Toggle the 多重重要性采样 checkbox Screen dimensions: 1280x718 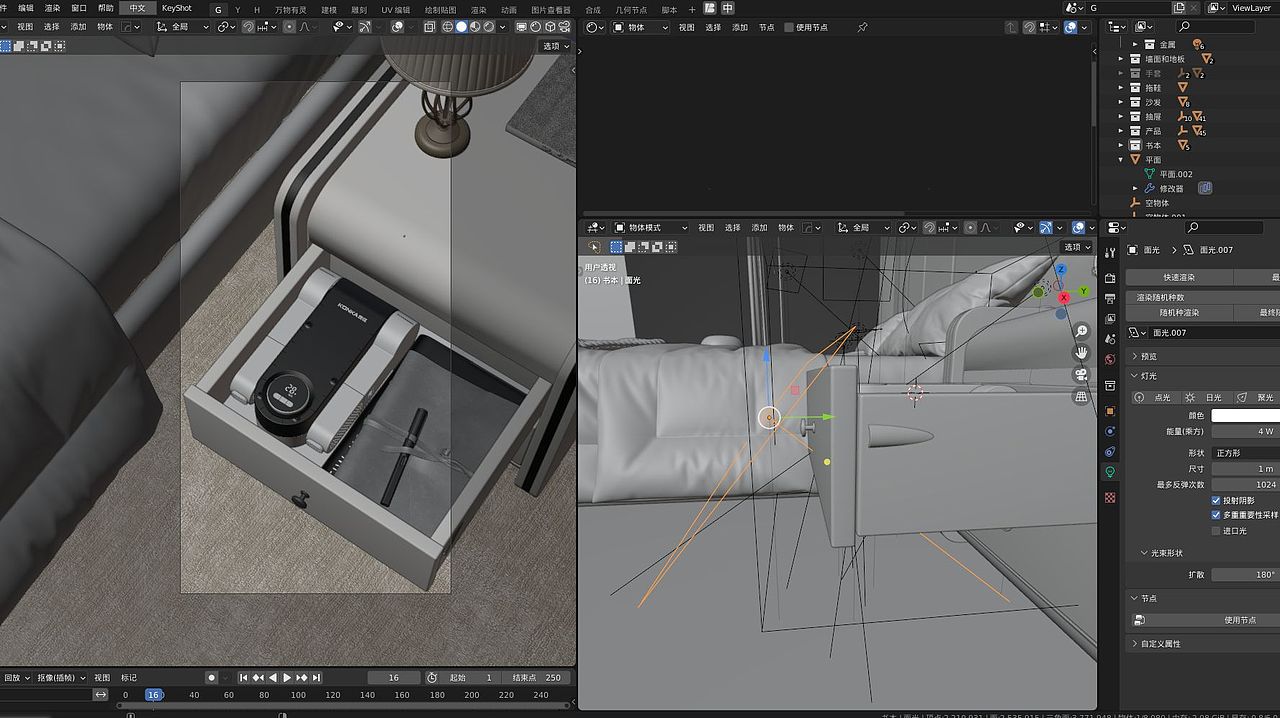[1216, 515]
